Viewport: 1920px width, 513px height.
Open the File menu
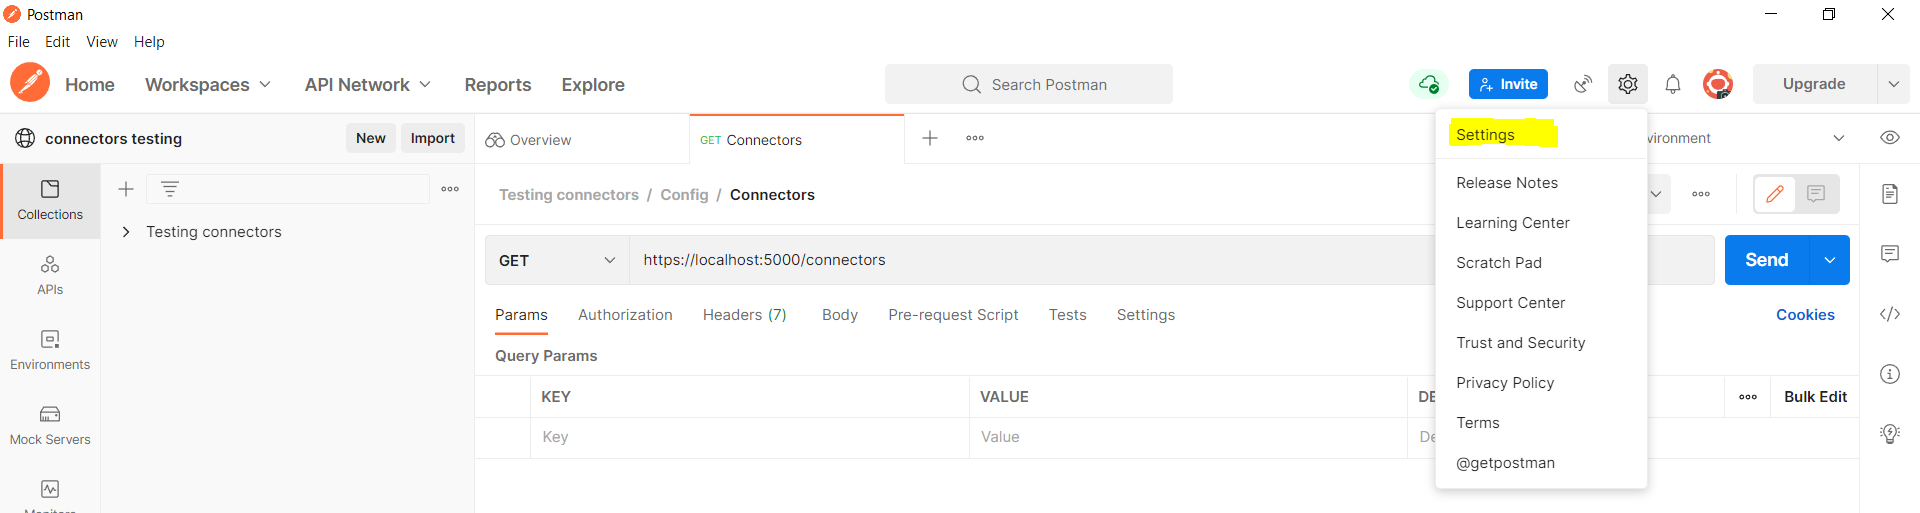pyautogui.click(x=19, y=42)
